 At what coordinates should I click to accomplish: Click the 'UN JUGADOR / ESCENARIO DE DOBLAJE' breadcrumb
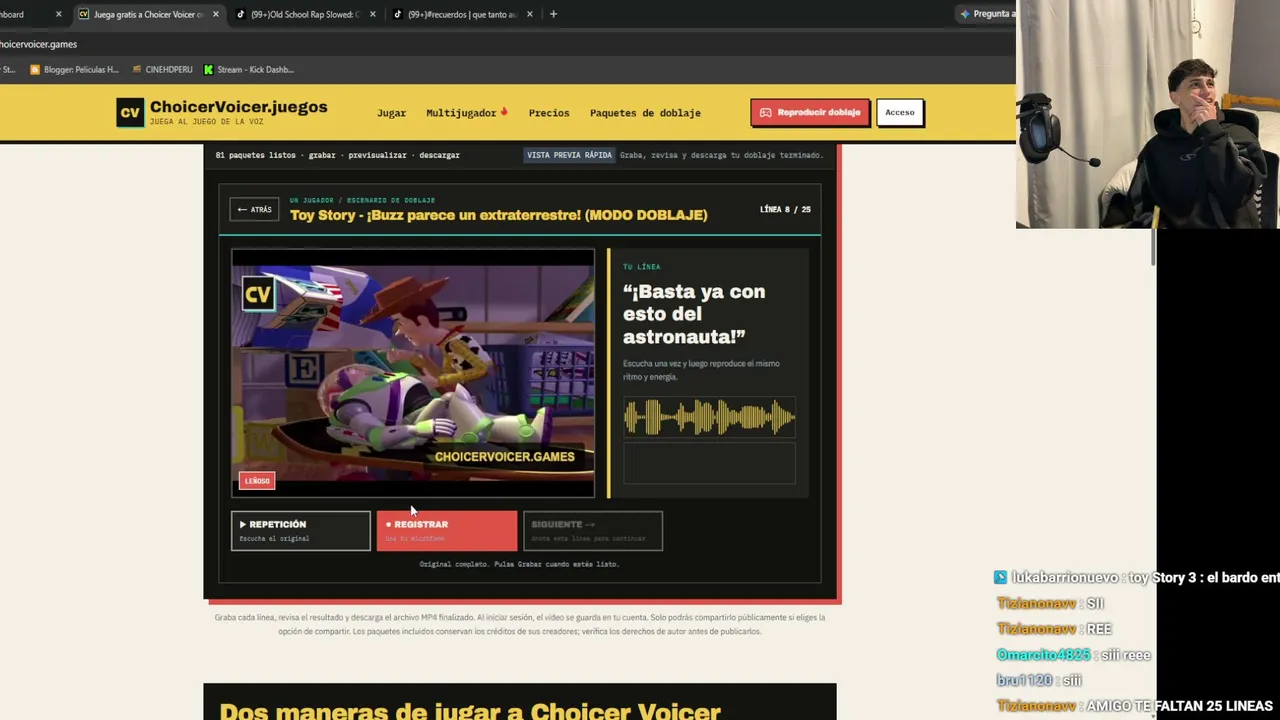click(x=362, y=200)
